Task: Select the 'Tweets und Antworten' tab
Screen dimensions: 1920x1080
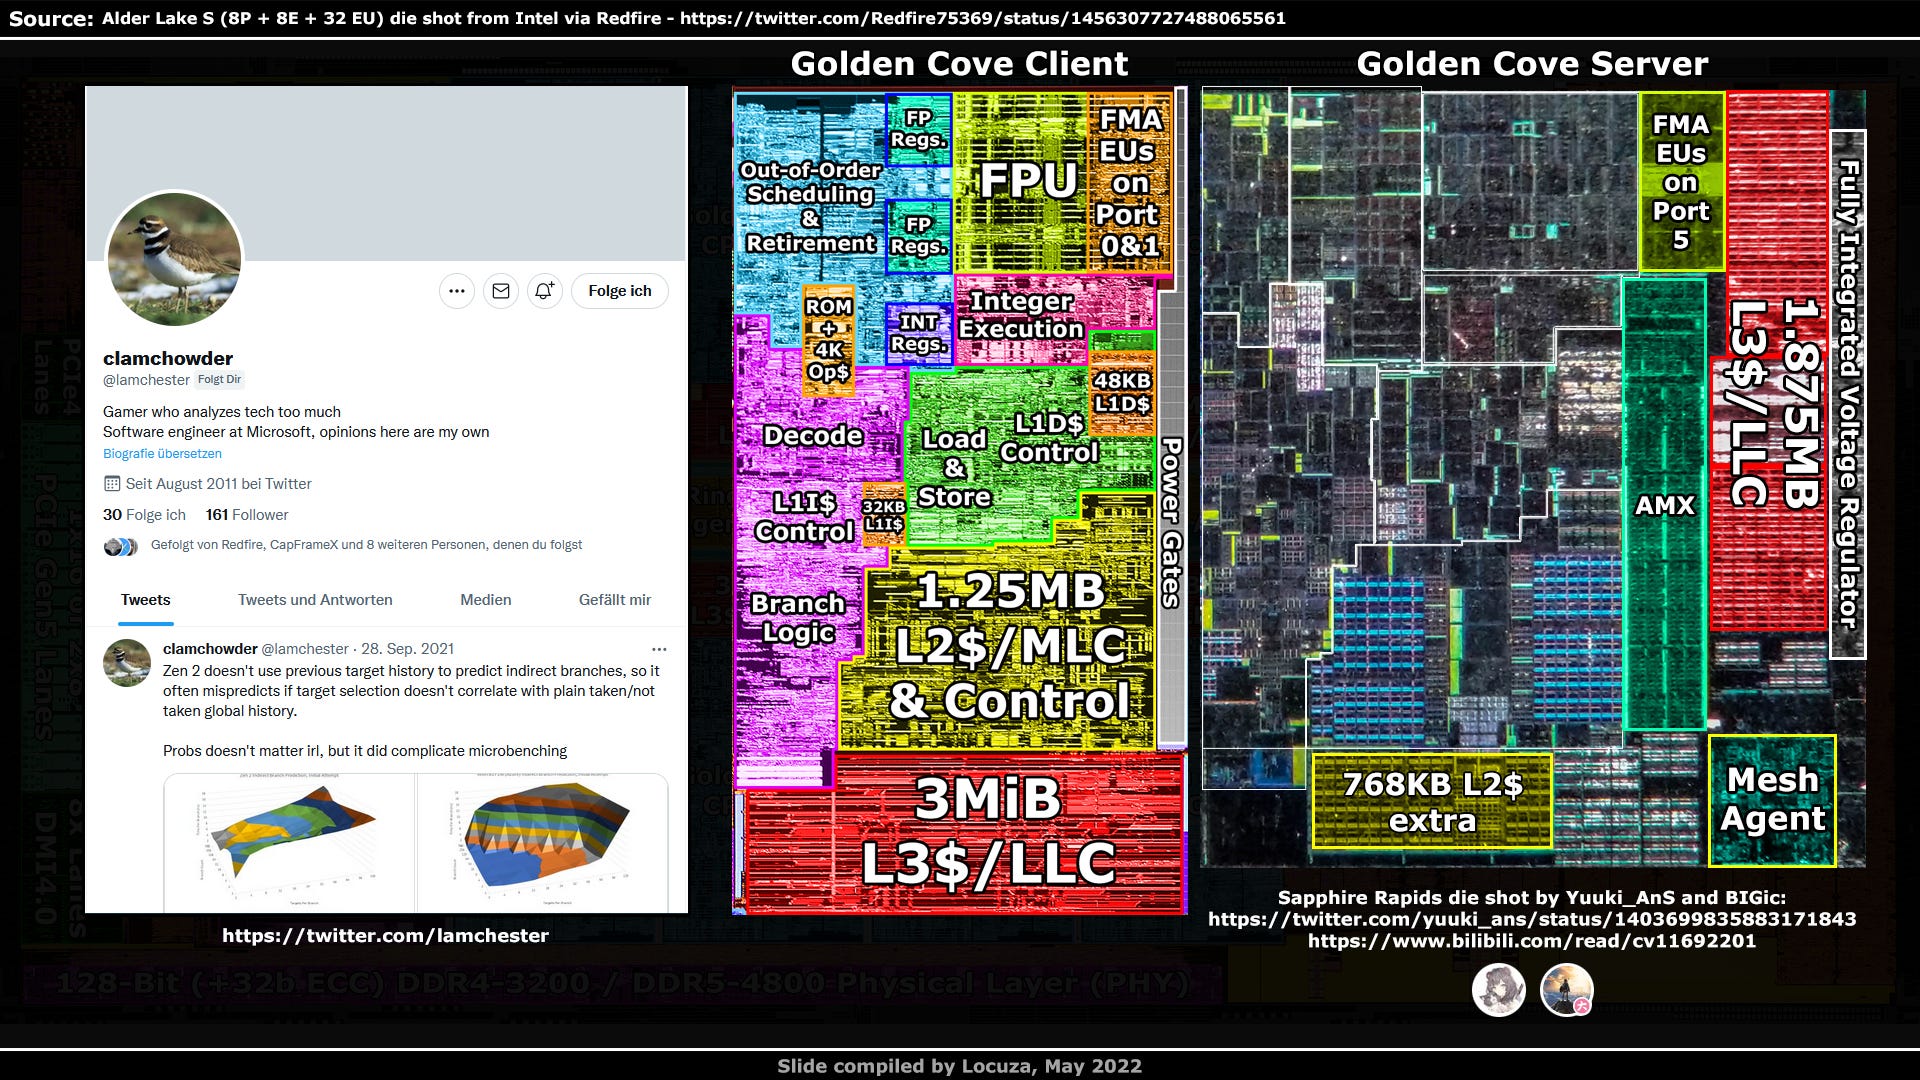Action: point(314,599)
